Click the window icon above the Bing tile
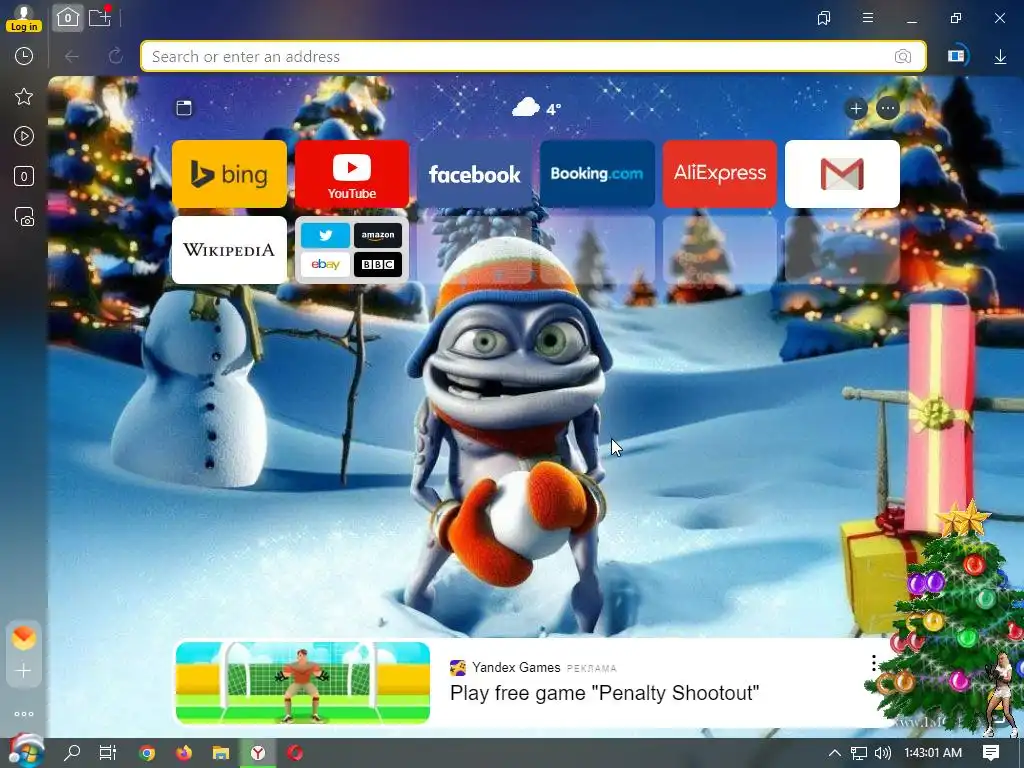Screen dimensions: 1024x768 184,108
